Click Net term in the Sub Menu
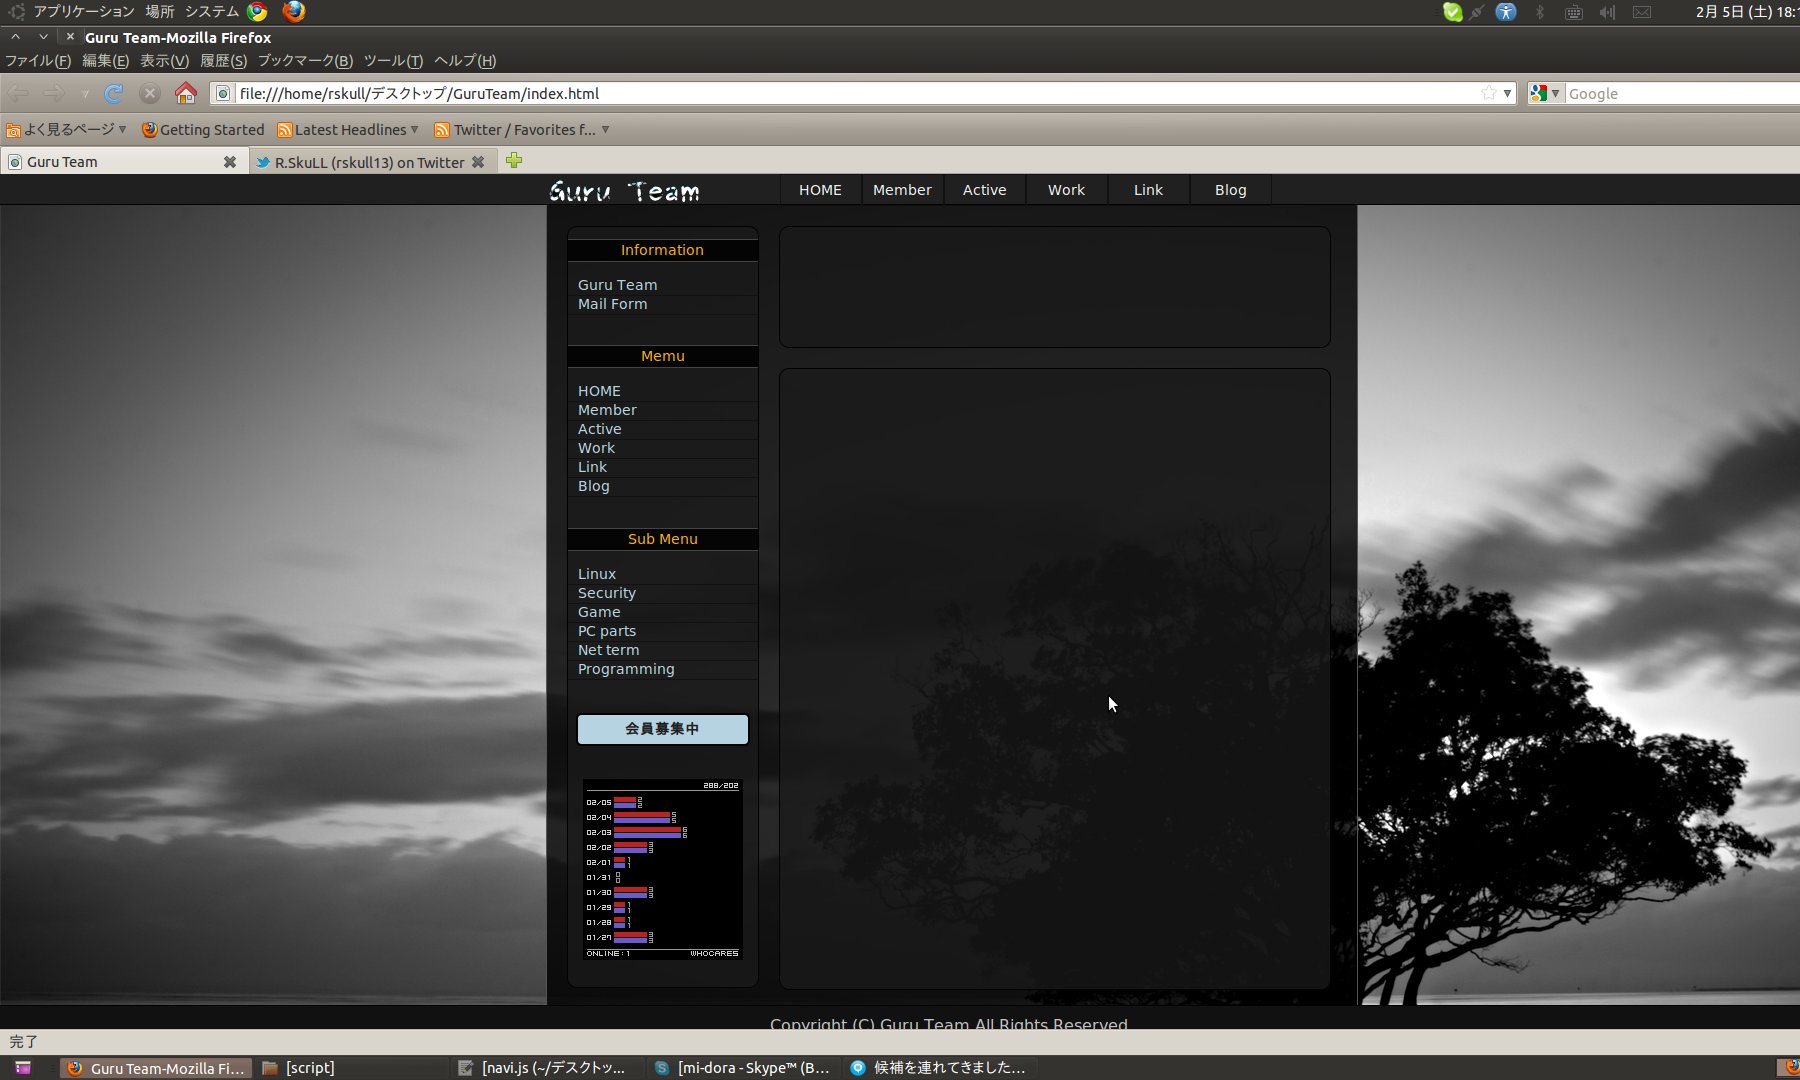 608,650
